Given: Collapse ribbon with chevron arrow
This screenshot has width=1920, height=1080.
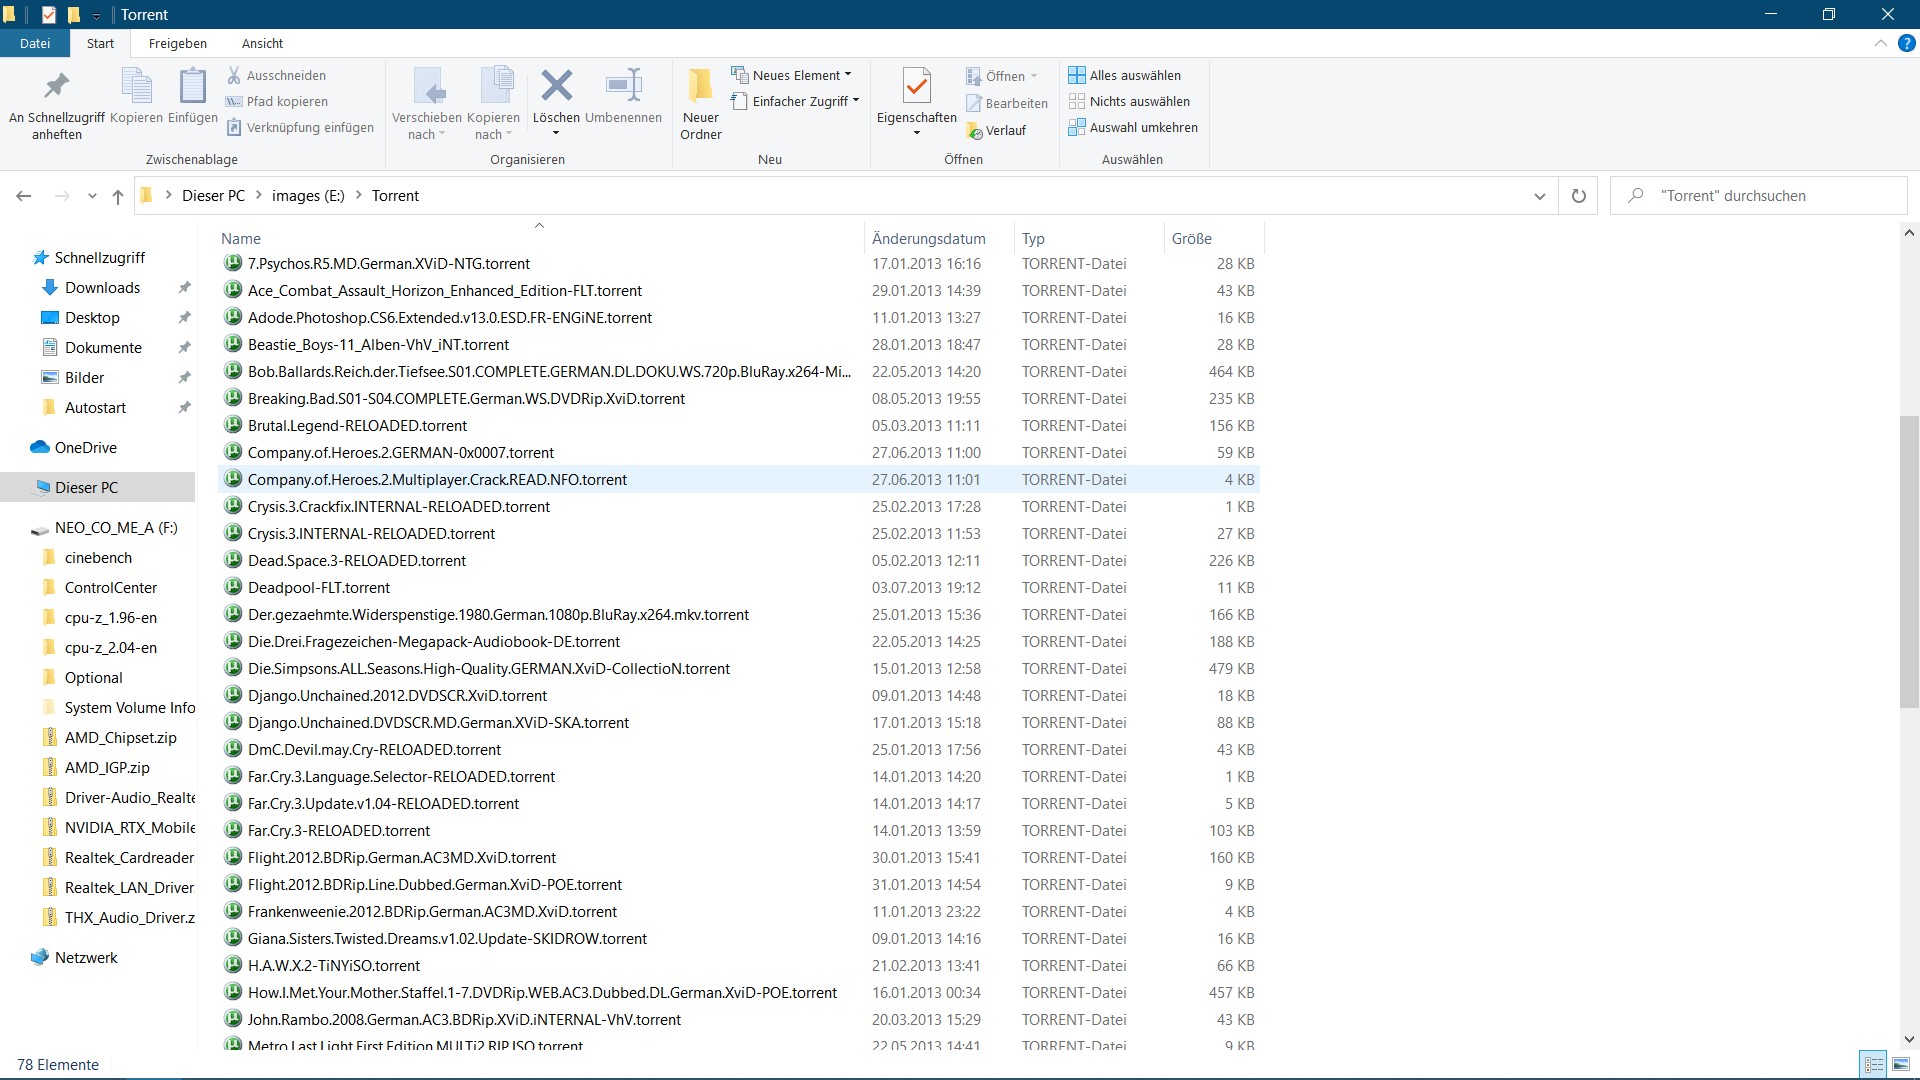Looking at the screenshot, I should [1880, 43].
